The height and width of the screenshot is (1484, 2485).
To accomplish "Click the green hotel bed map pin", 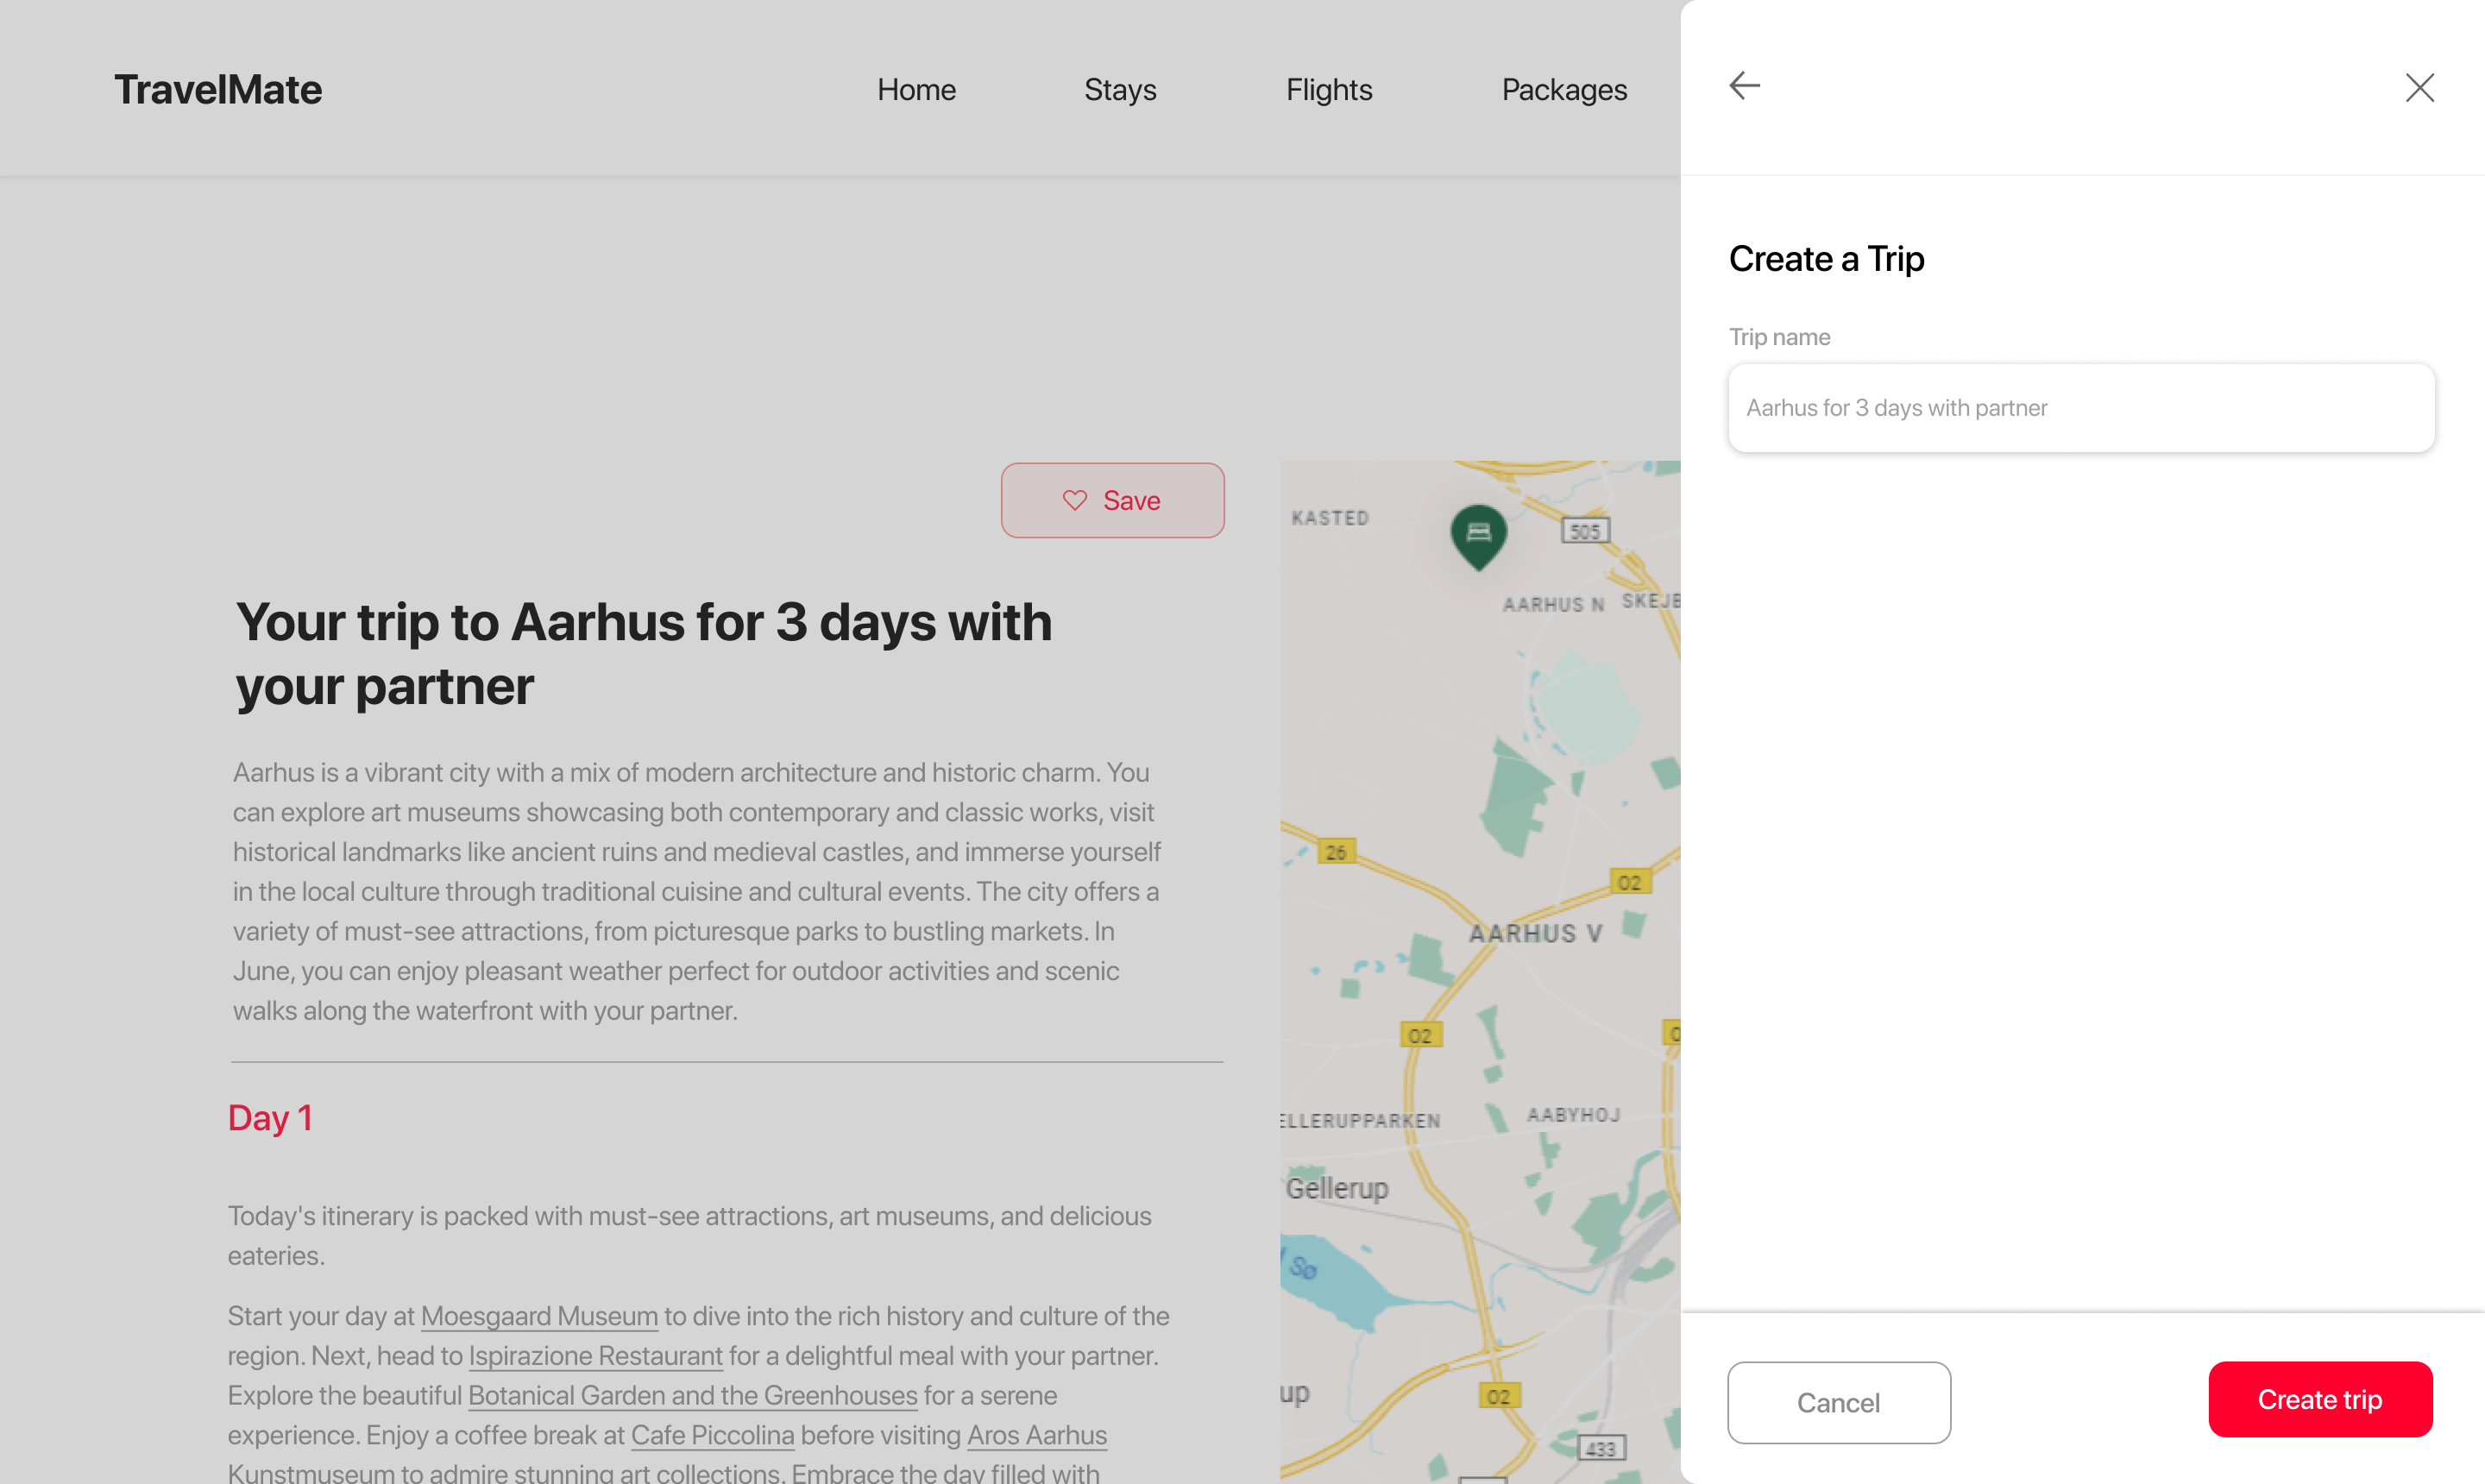I will tap(1478, 535).
